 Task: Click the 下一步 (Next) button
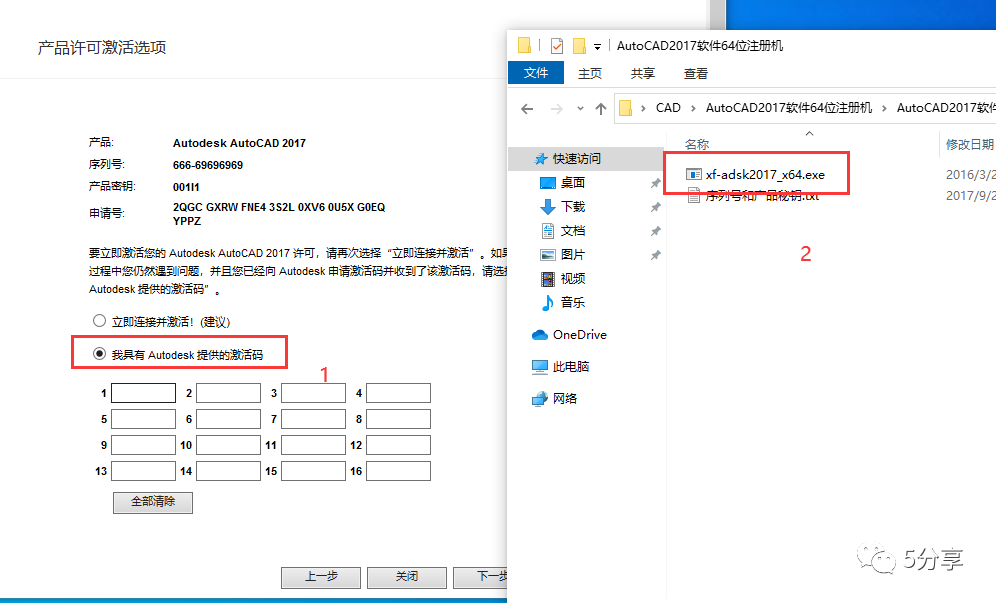coord(480,577)
